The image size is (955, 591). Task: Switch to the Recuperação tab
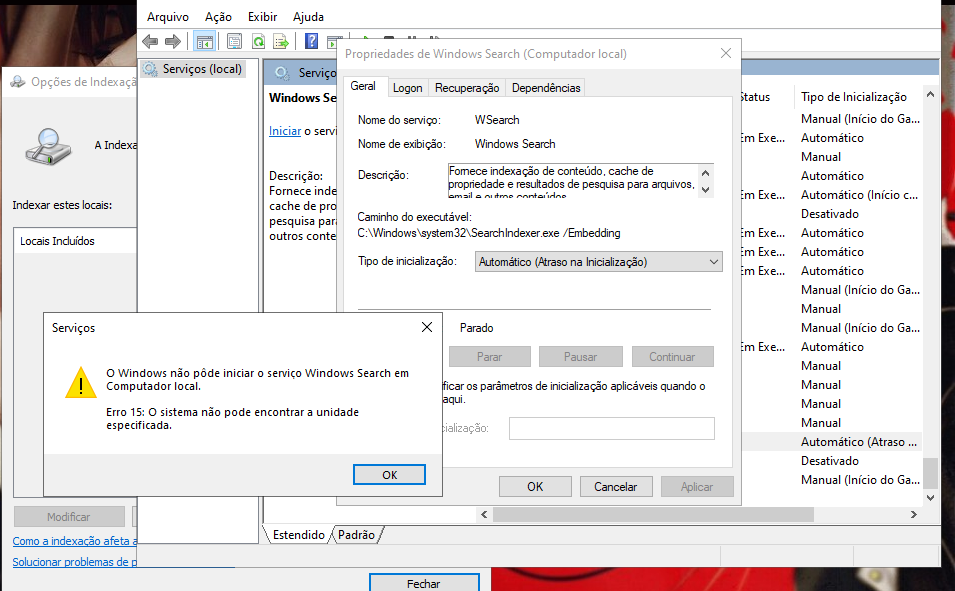pos(467,88)
